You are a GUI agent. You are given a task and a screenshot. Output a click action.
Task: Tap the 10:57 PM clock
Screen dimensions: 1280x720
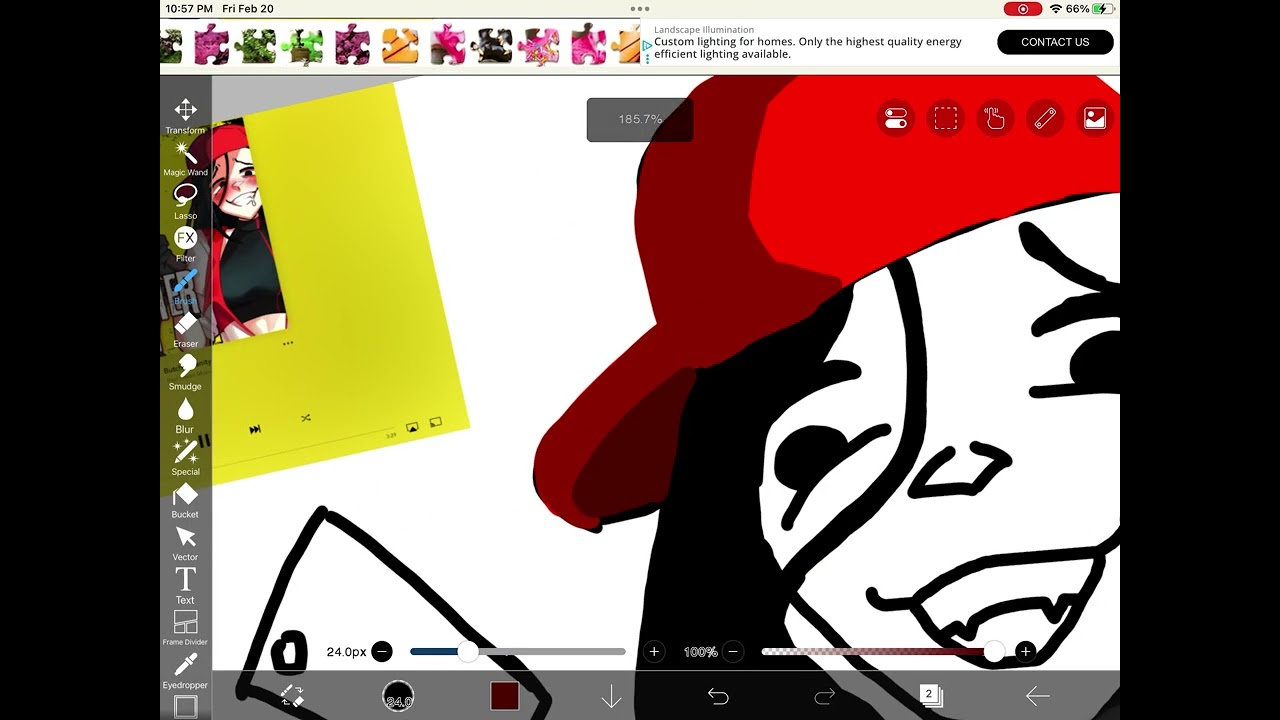click(x=189, y=9)
